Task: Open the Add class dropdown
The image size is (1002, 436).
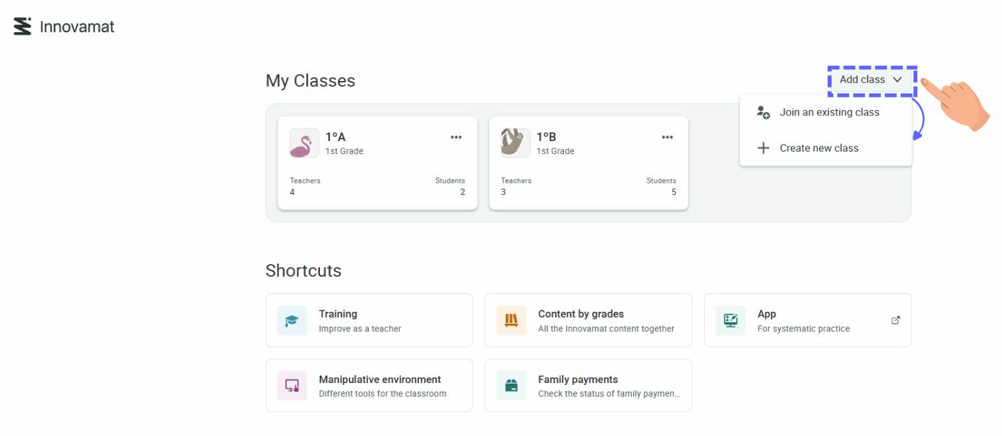Action: tap(871, 80)
